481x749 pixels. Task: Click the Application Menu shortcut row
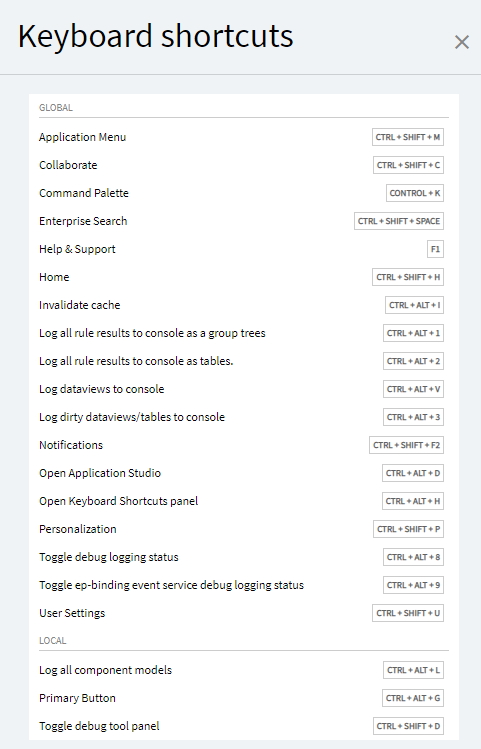244,137
